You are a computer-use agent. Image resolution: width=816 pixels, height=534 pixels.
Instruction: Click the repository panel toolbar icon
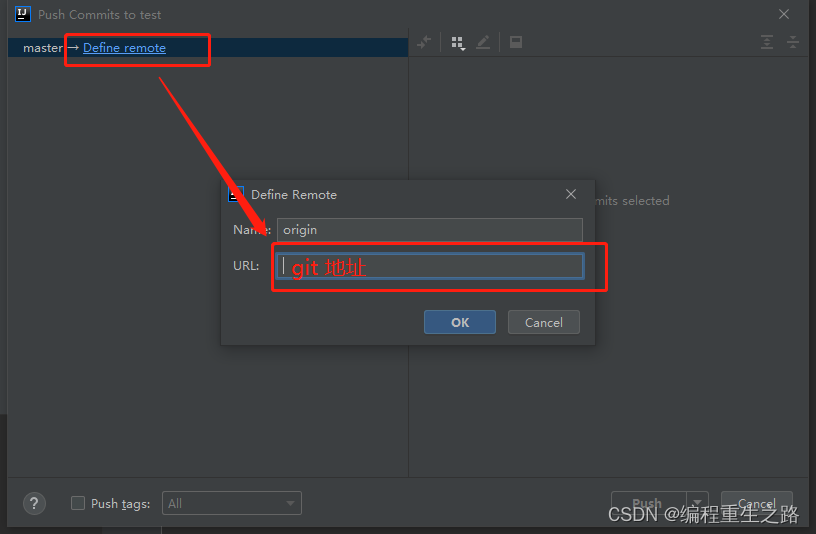point(516,42)
